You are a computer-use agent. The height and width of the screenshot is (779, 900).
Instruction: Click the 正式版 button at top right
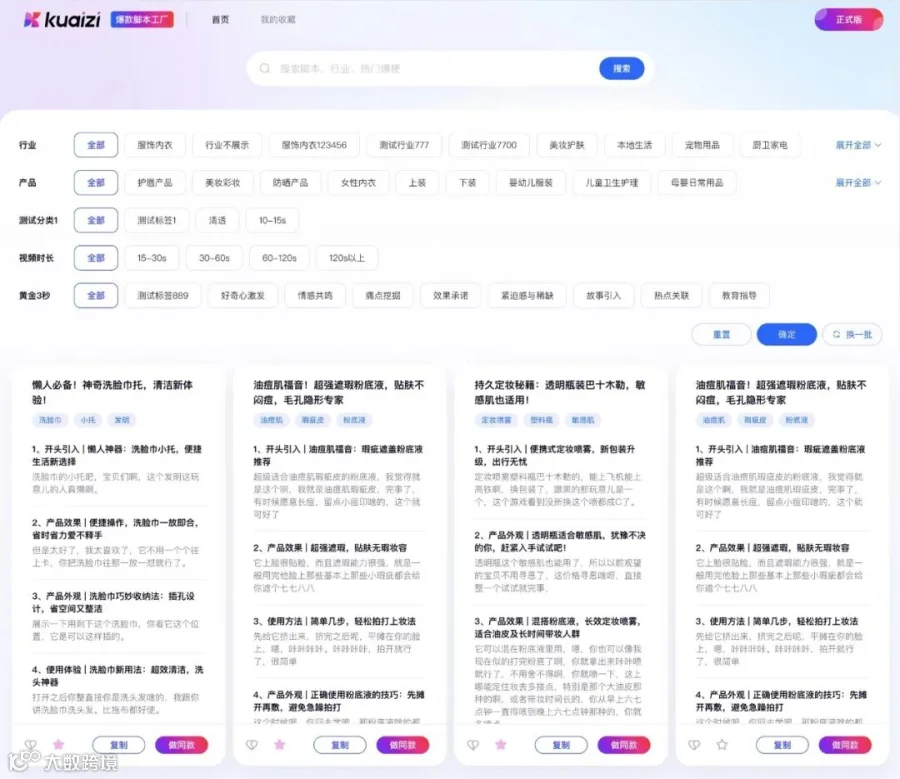coord(850,19)
